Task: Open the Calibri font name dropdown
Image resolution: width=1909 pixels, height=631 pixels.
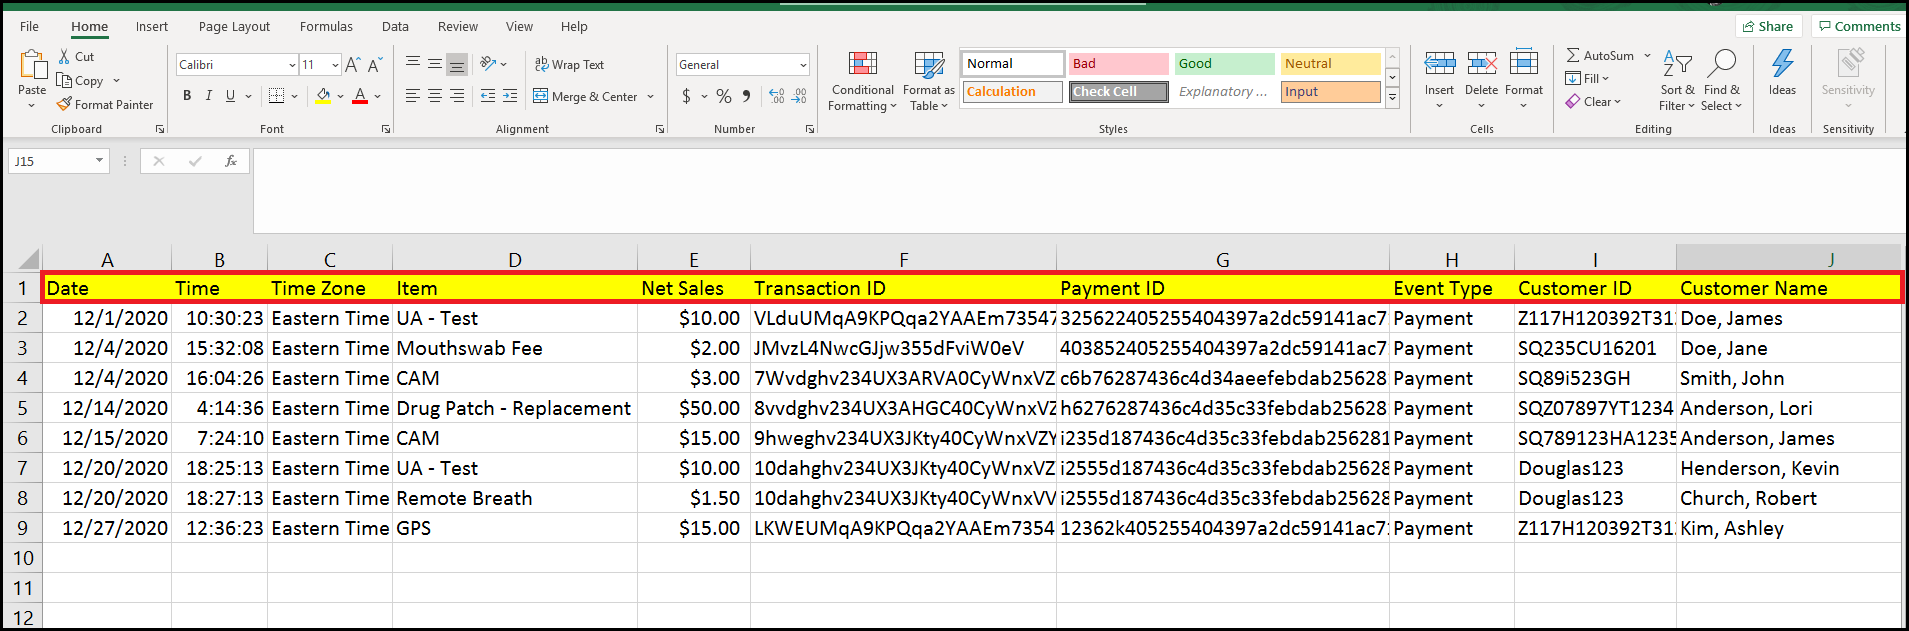Action: coord(291,65)
